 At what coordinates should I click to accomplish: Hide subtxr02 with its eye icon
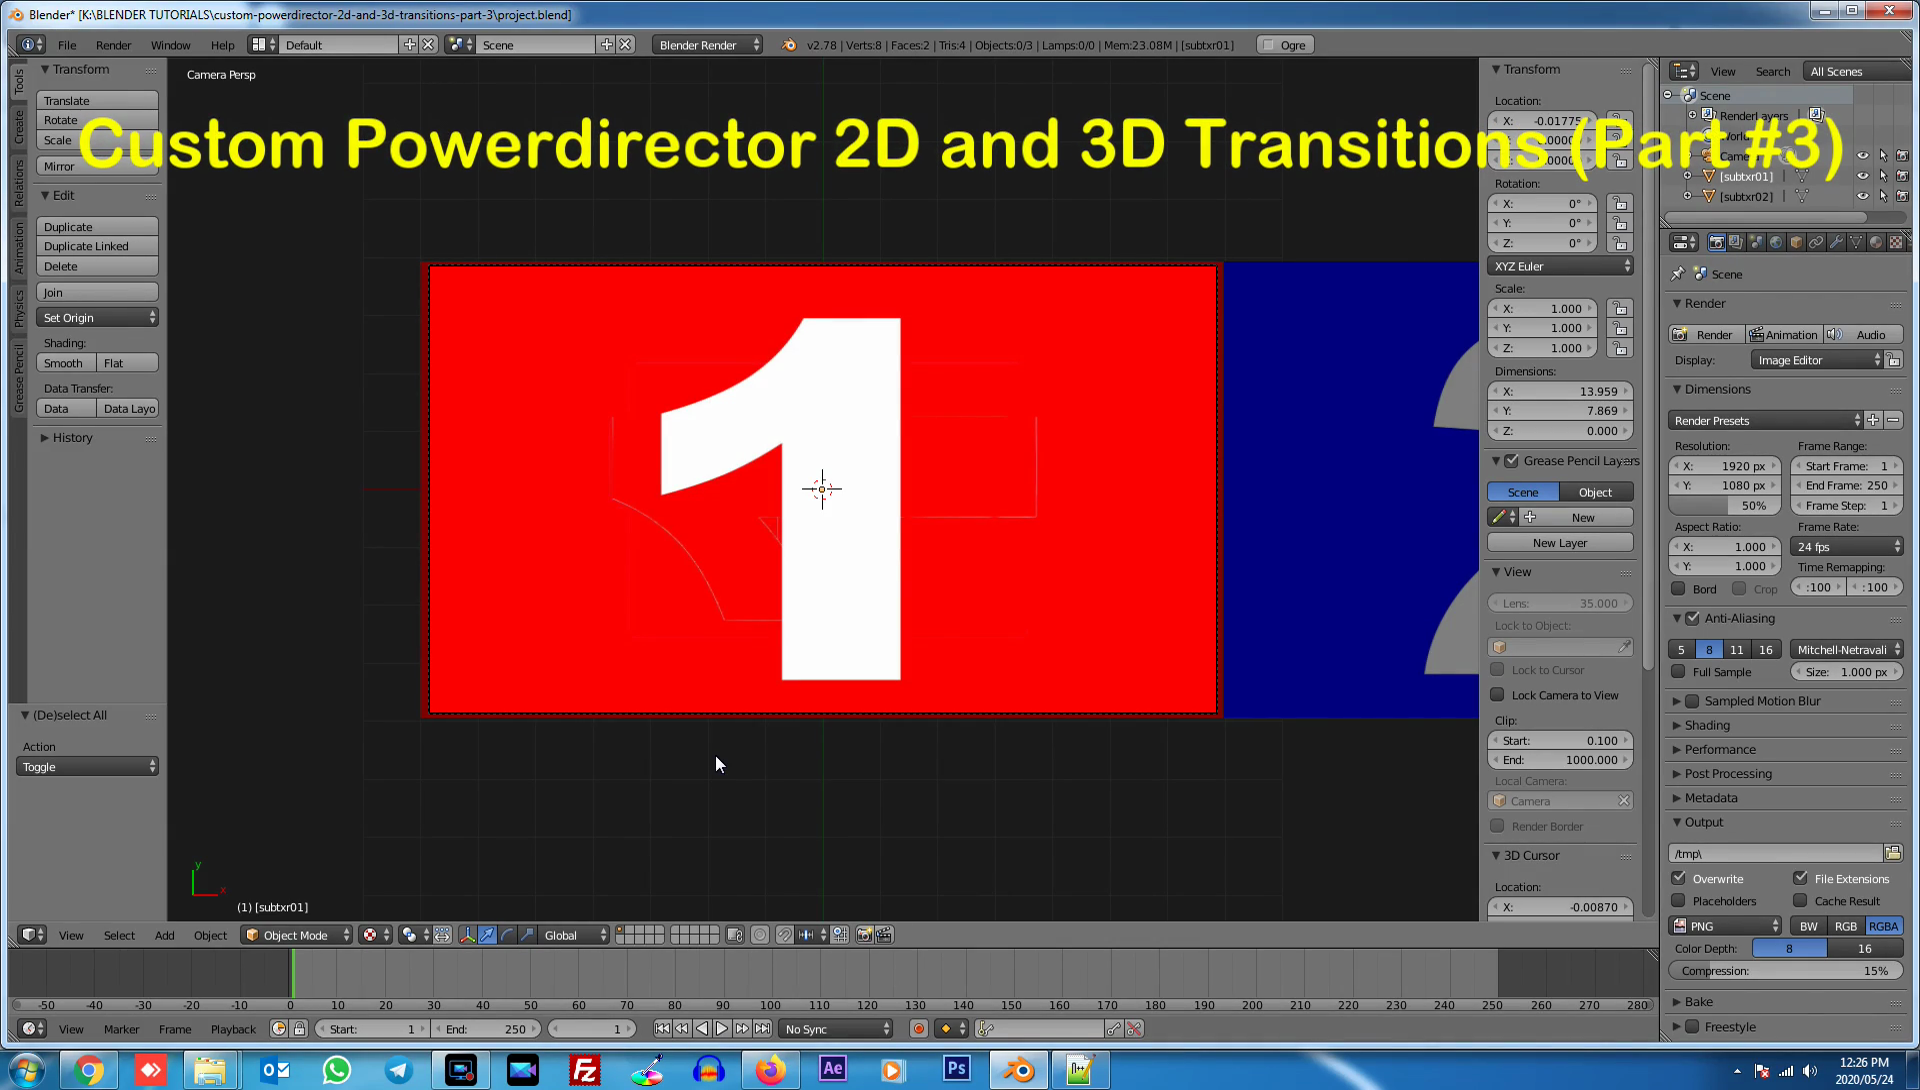[1862, 196]
